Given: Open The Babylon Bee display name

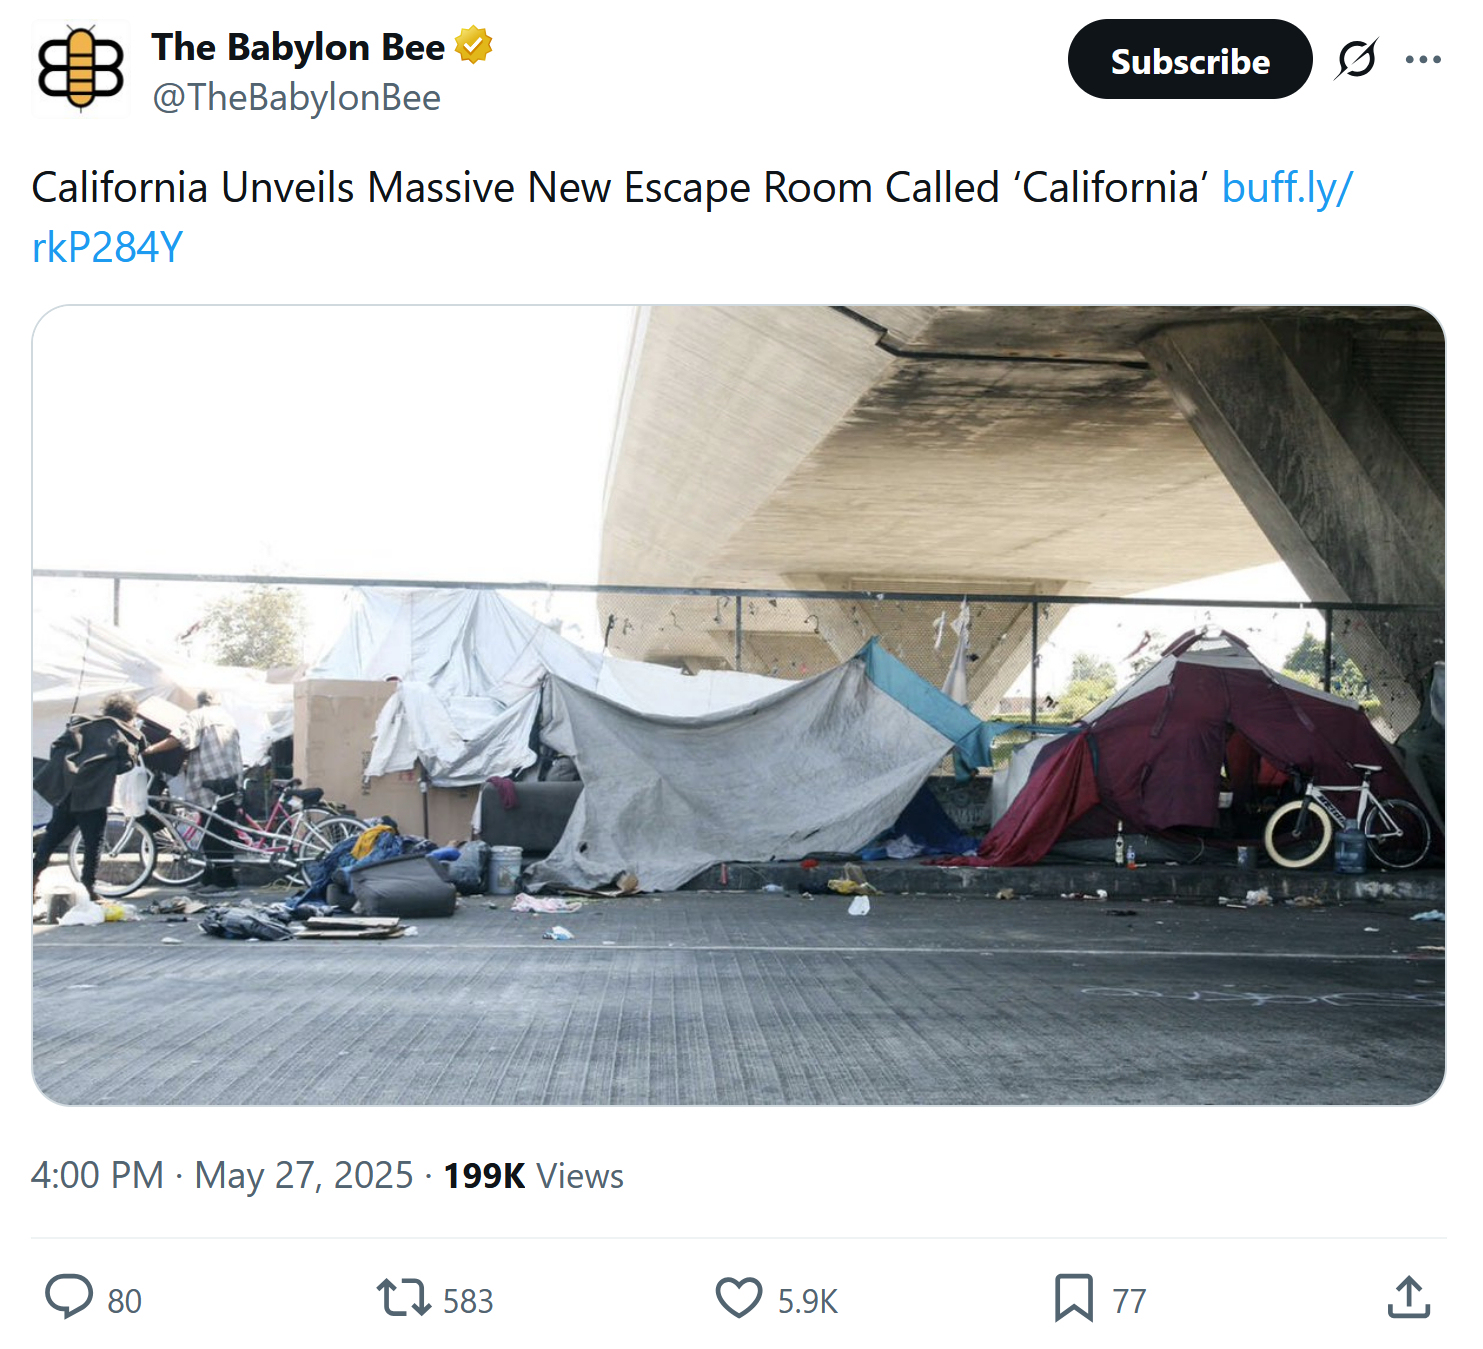Looking at the screenshot, I should tap(298, 47).
